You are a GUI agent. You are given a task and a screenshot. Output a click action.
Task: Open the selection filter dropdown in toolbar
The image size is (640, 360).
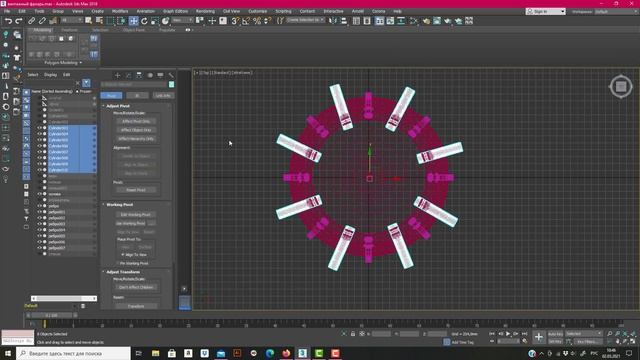click(71, 20)
